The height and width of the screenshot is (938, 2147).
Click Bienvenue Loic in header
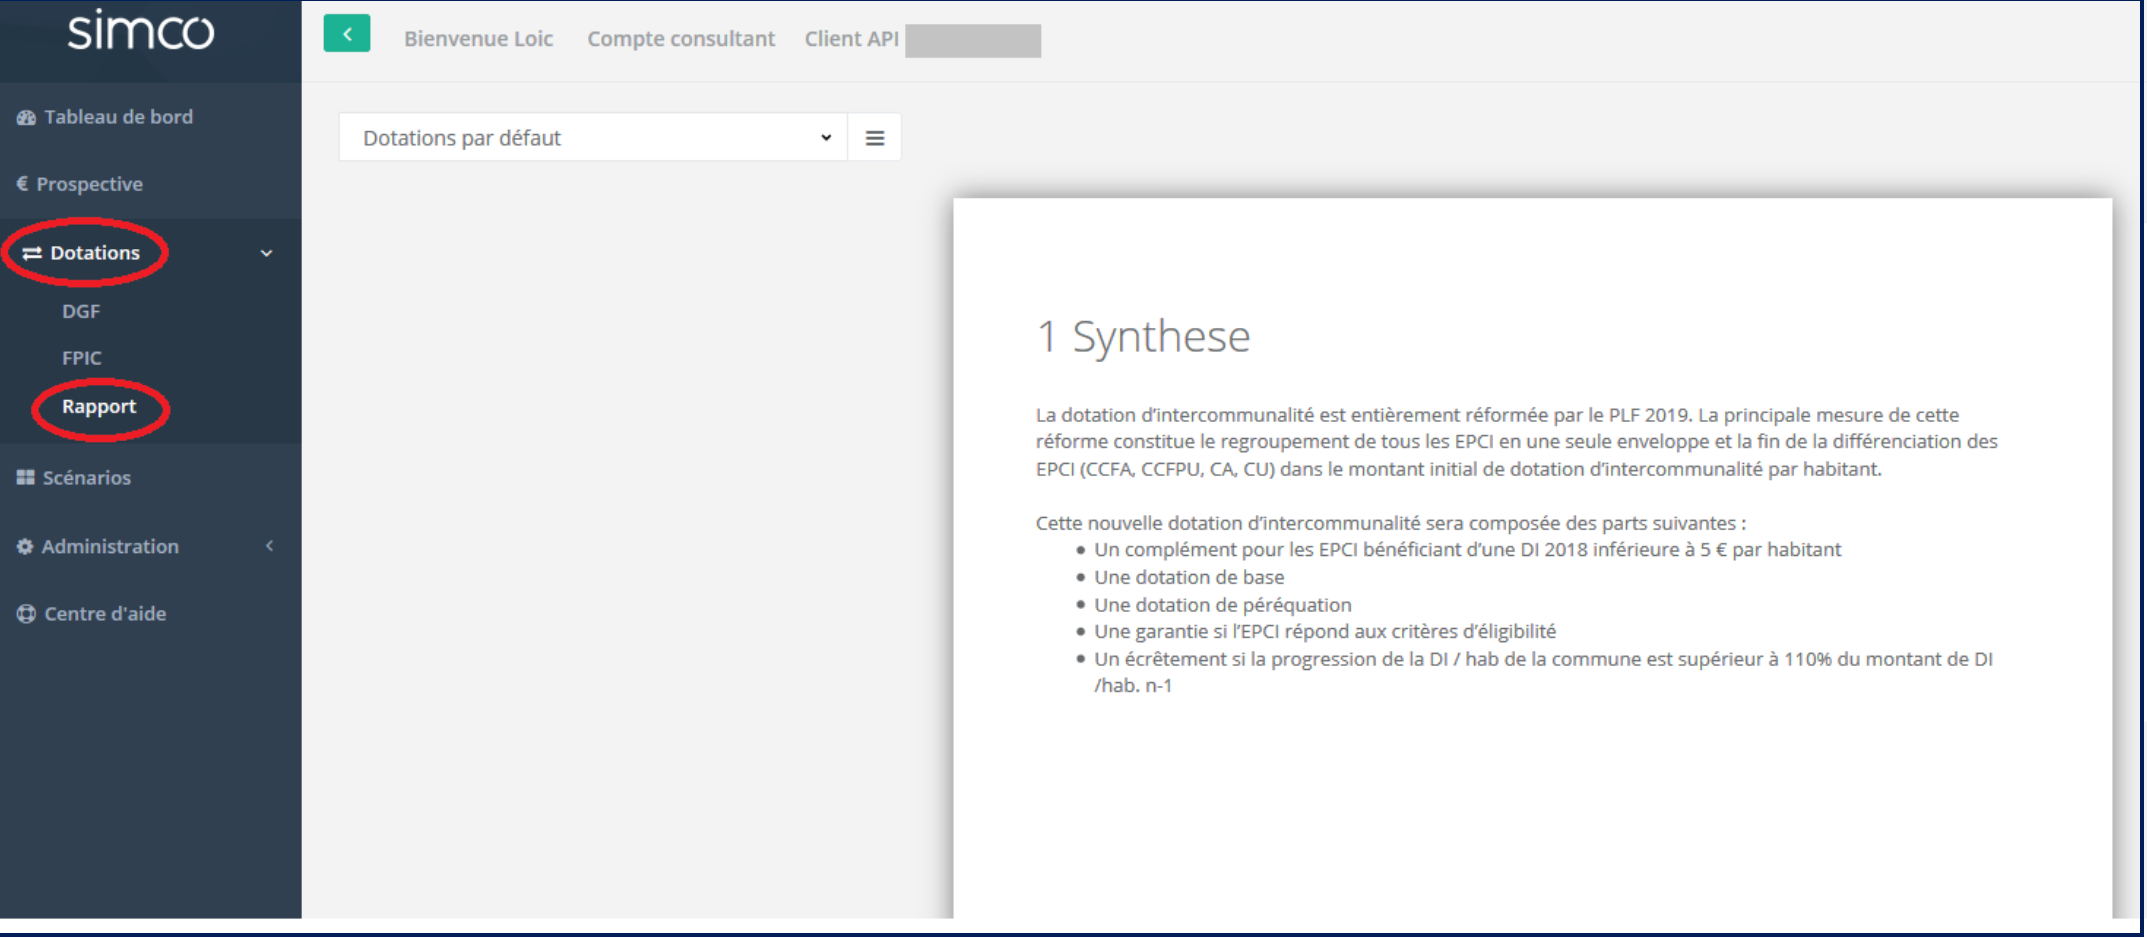(478, 39)
